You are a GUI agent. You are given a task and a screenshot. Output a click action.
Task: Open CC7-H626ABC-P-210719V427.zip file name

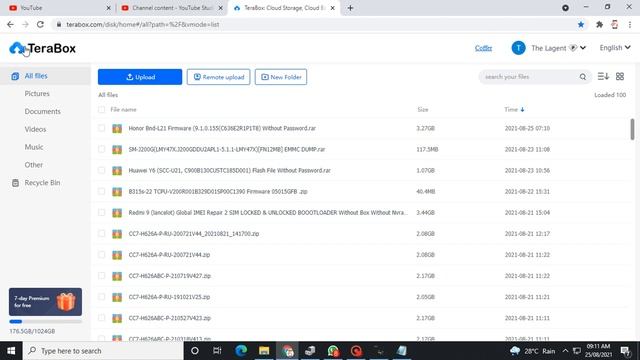169,276
